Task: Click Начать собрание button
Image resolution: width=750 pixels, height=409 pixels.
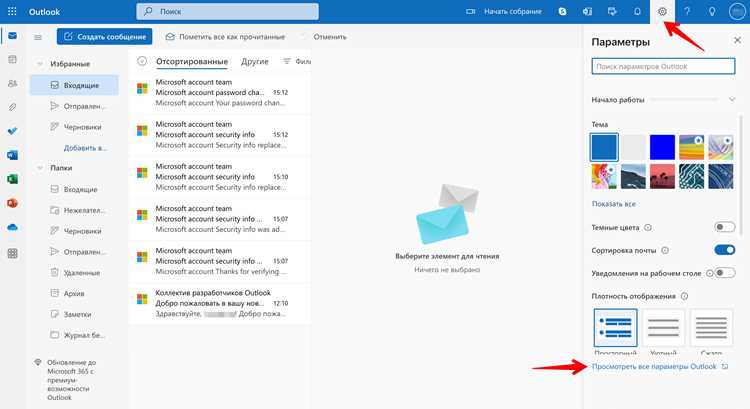Action: click(504, 11)
